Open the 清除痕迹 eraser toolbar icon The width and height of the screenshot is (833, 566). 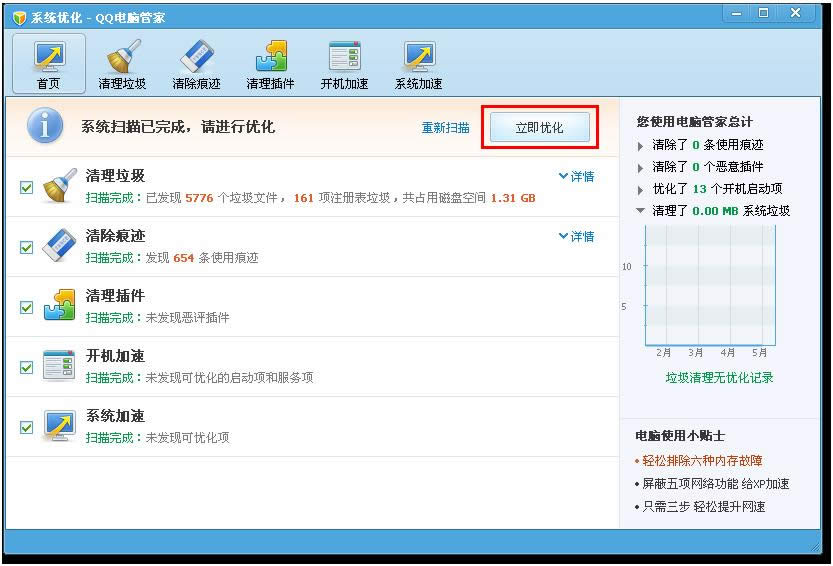click(196, 64)
